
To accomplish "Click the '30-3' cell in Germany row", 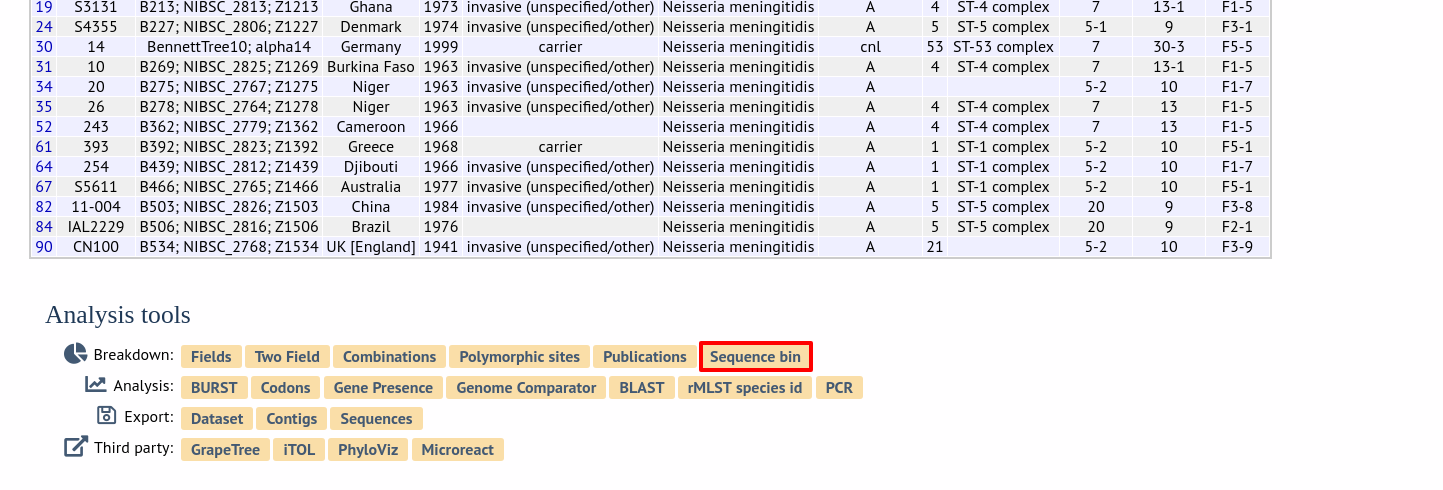I will (1169, 47).
